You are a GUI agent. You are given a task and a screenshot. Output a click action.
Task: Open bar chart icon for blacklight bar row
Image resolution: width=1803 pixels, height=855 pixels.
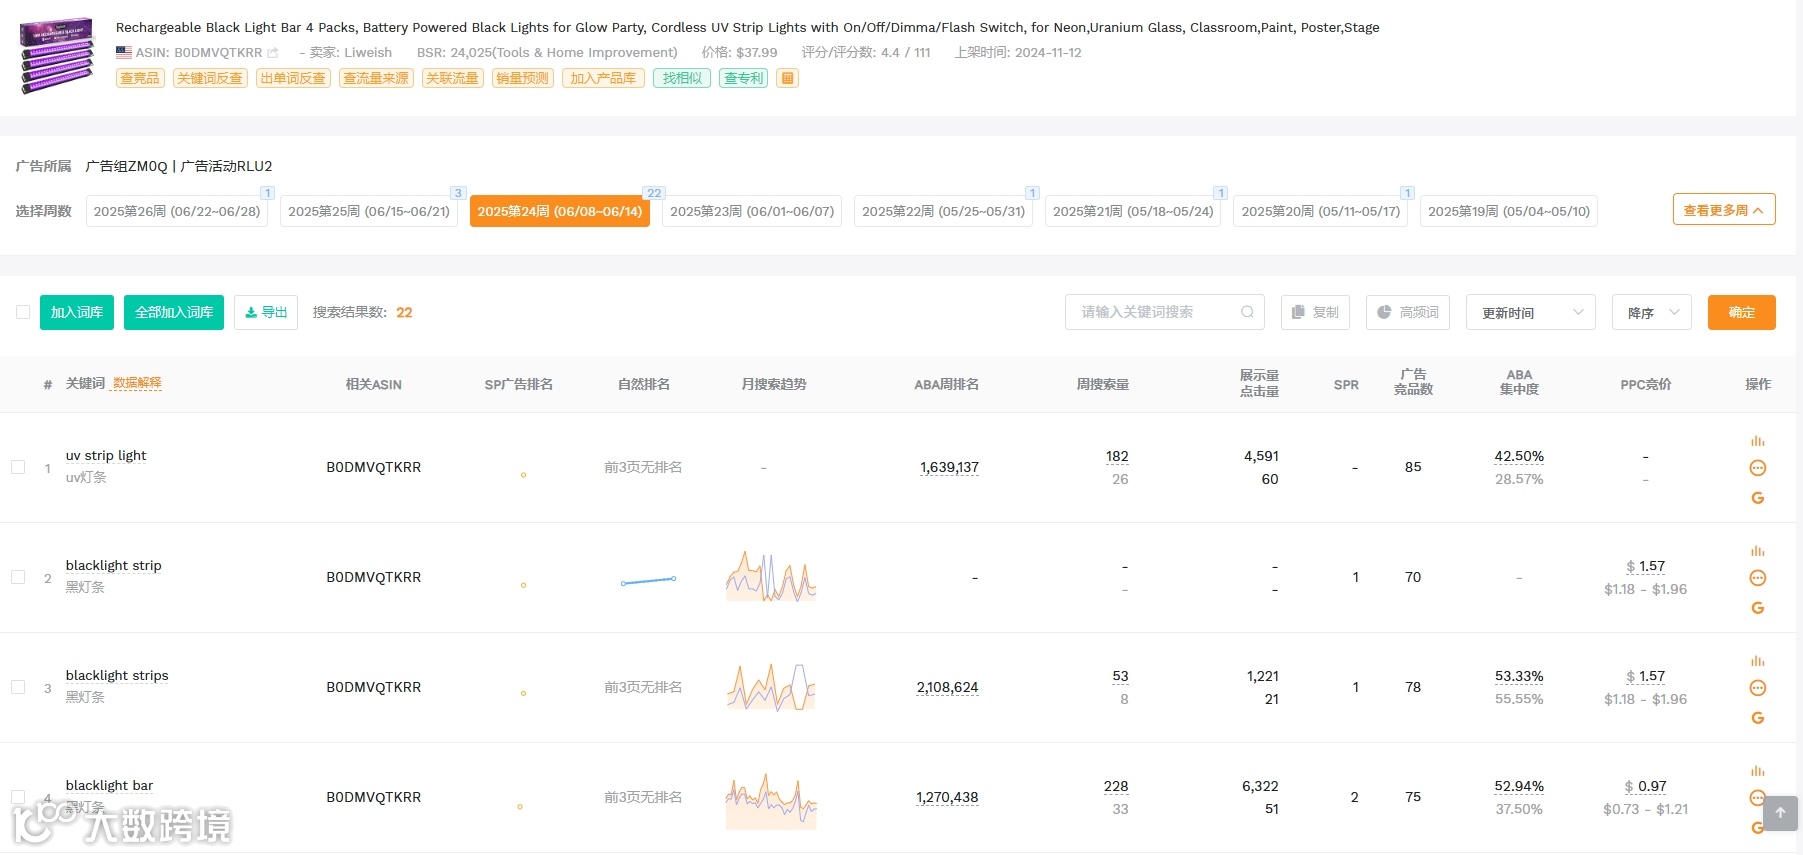coord(1757,771)
